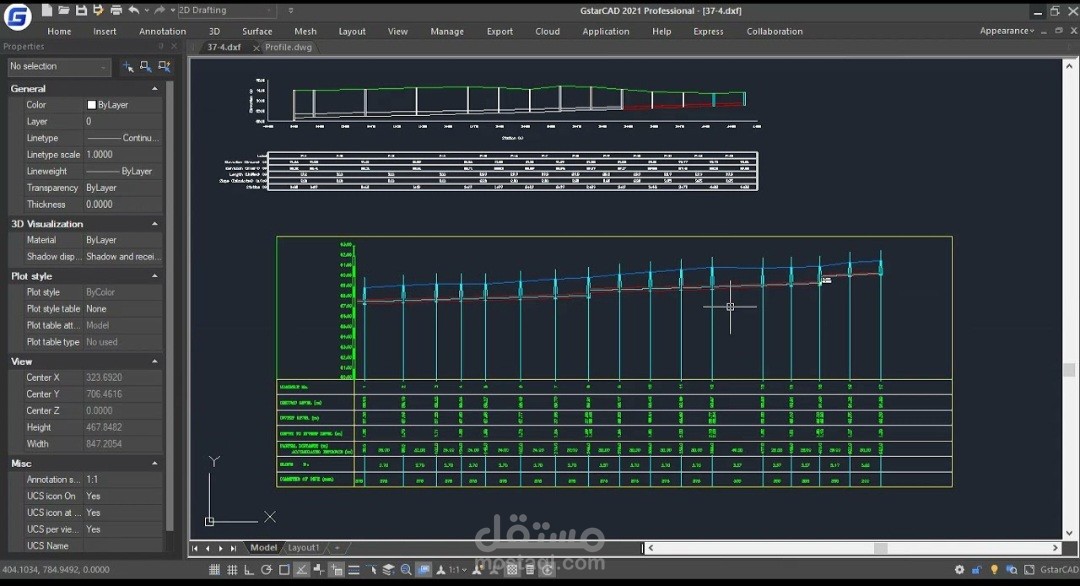Switch to the Layout1 tab

[304, 547]
